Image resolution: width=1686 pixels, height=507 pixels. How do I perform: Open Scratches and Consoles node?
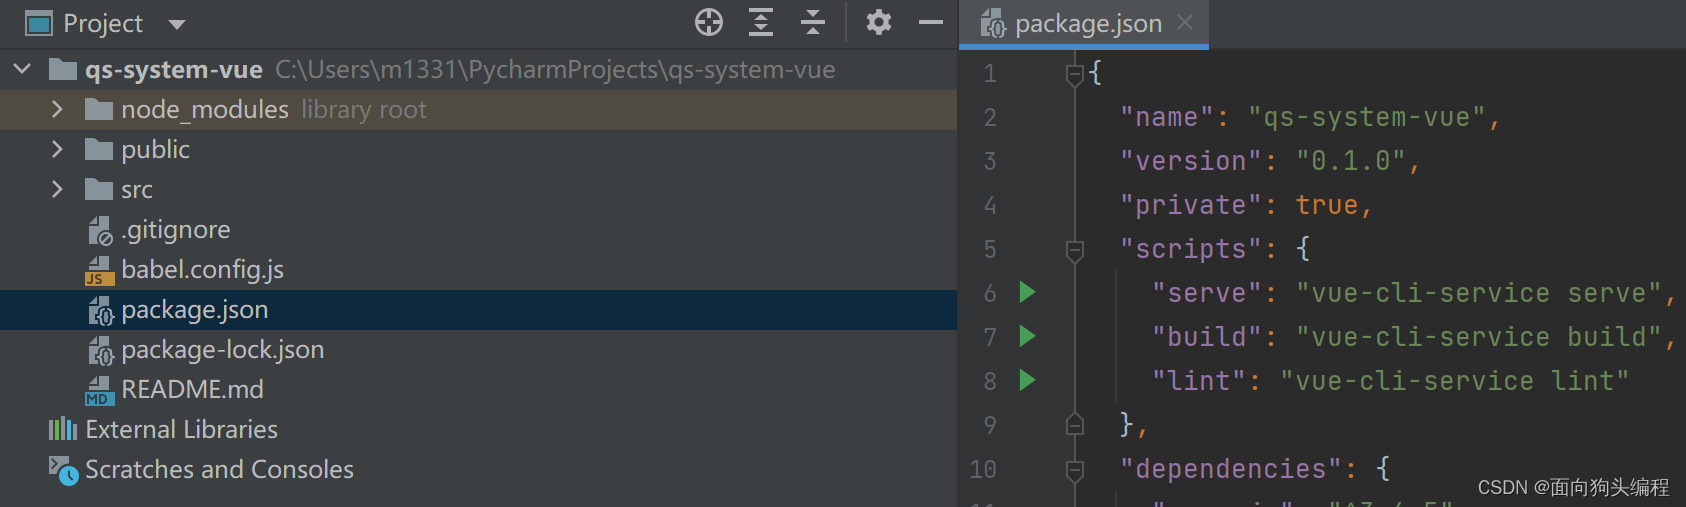219,469
